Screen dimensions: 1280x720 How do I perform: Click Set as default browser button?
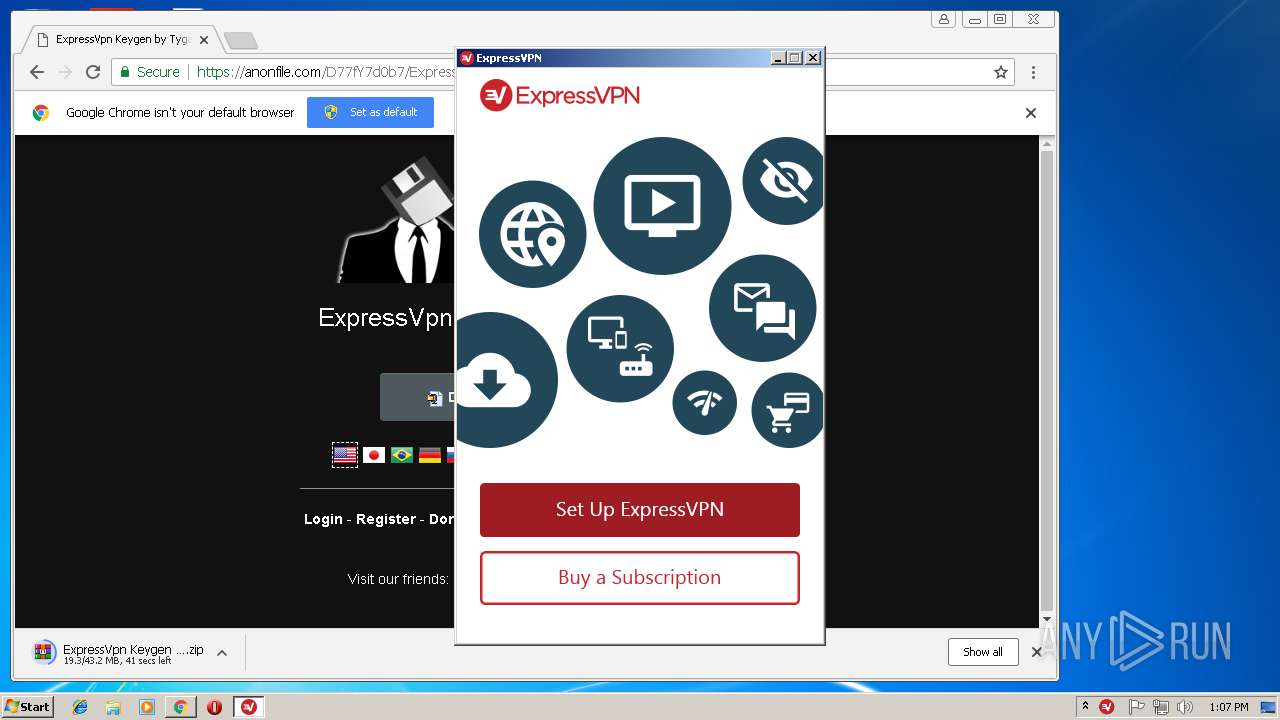click(370, 112)
